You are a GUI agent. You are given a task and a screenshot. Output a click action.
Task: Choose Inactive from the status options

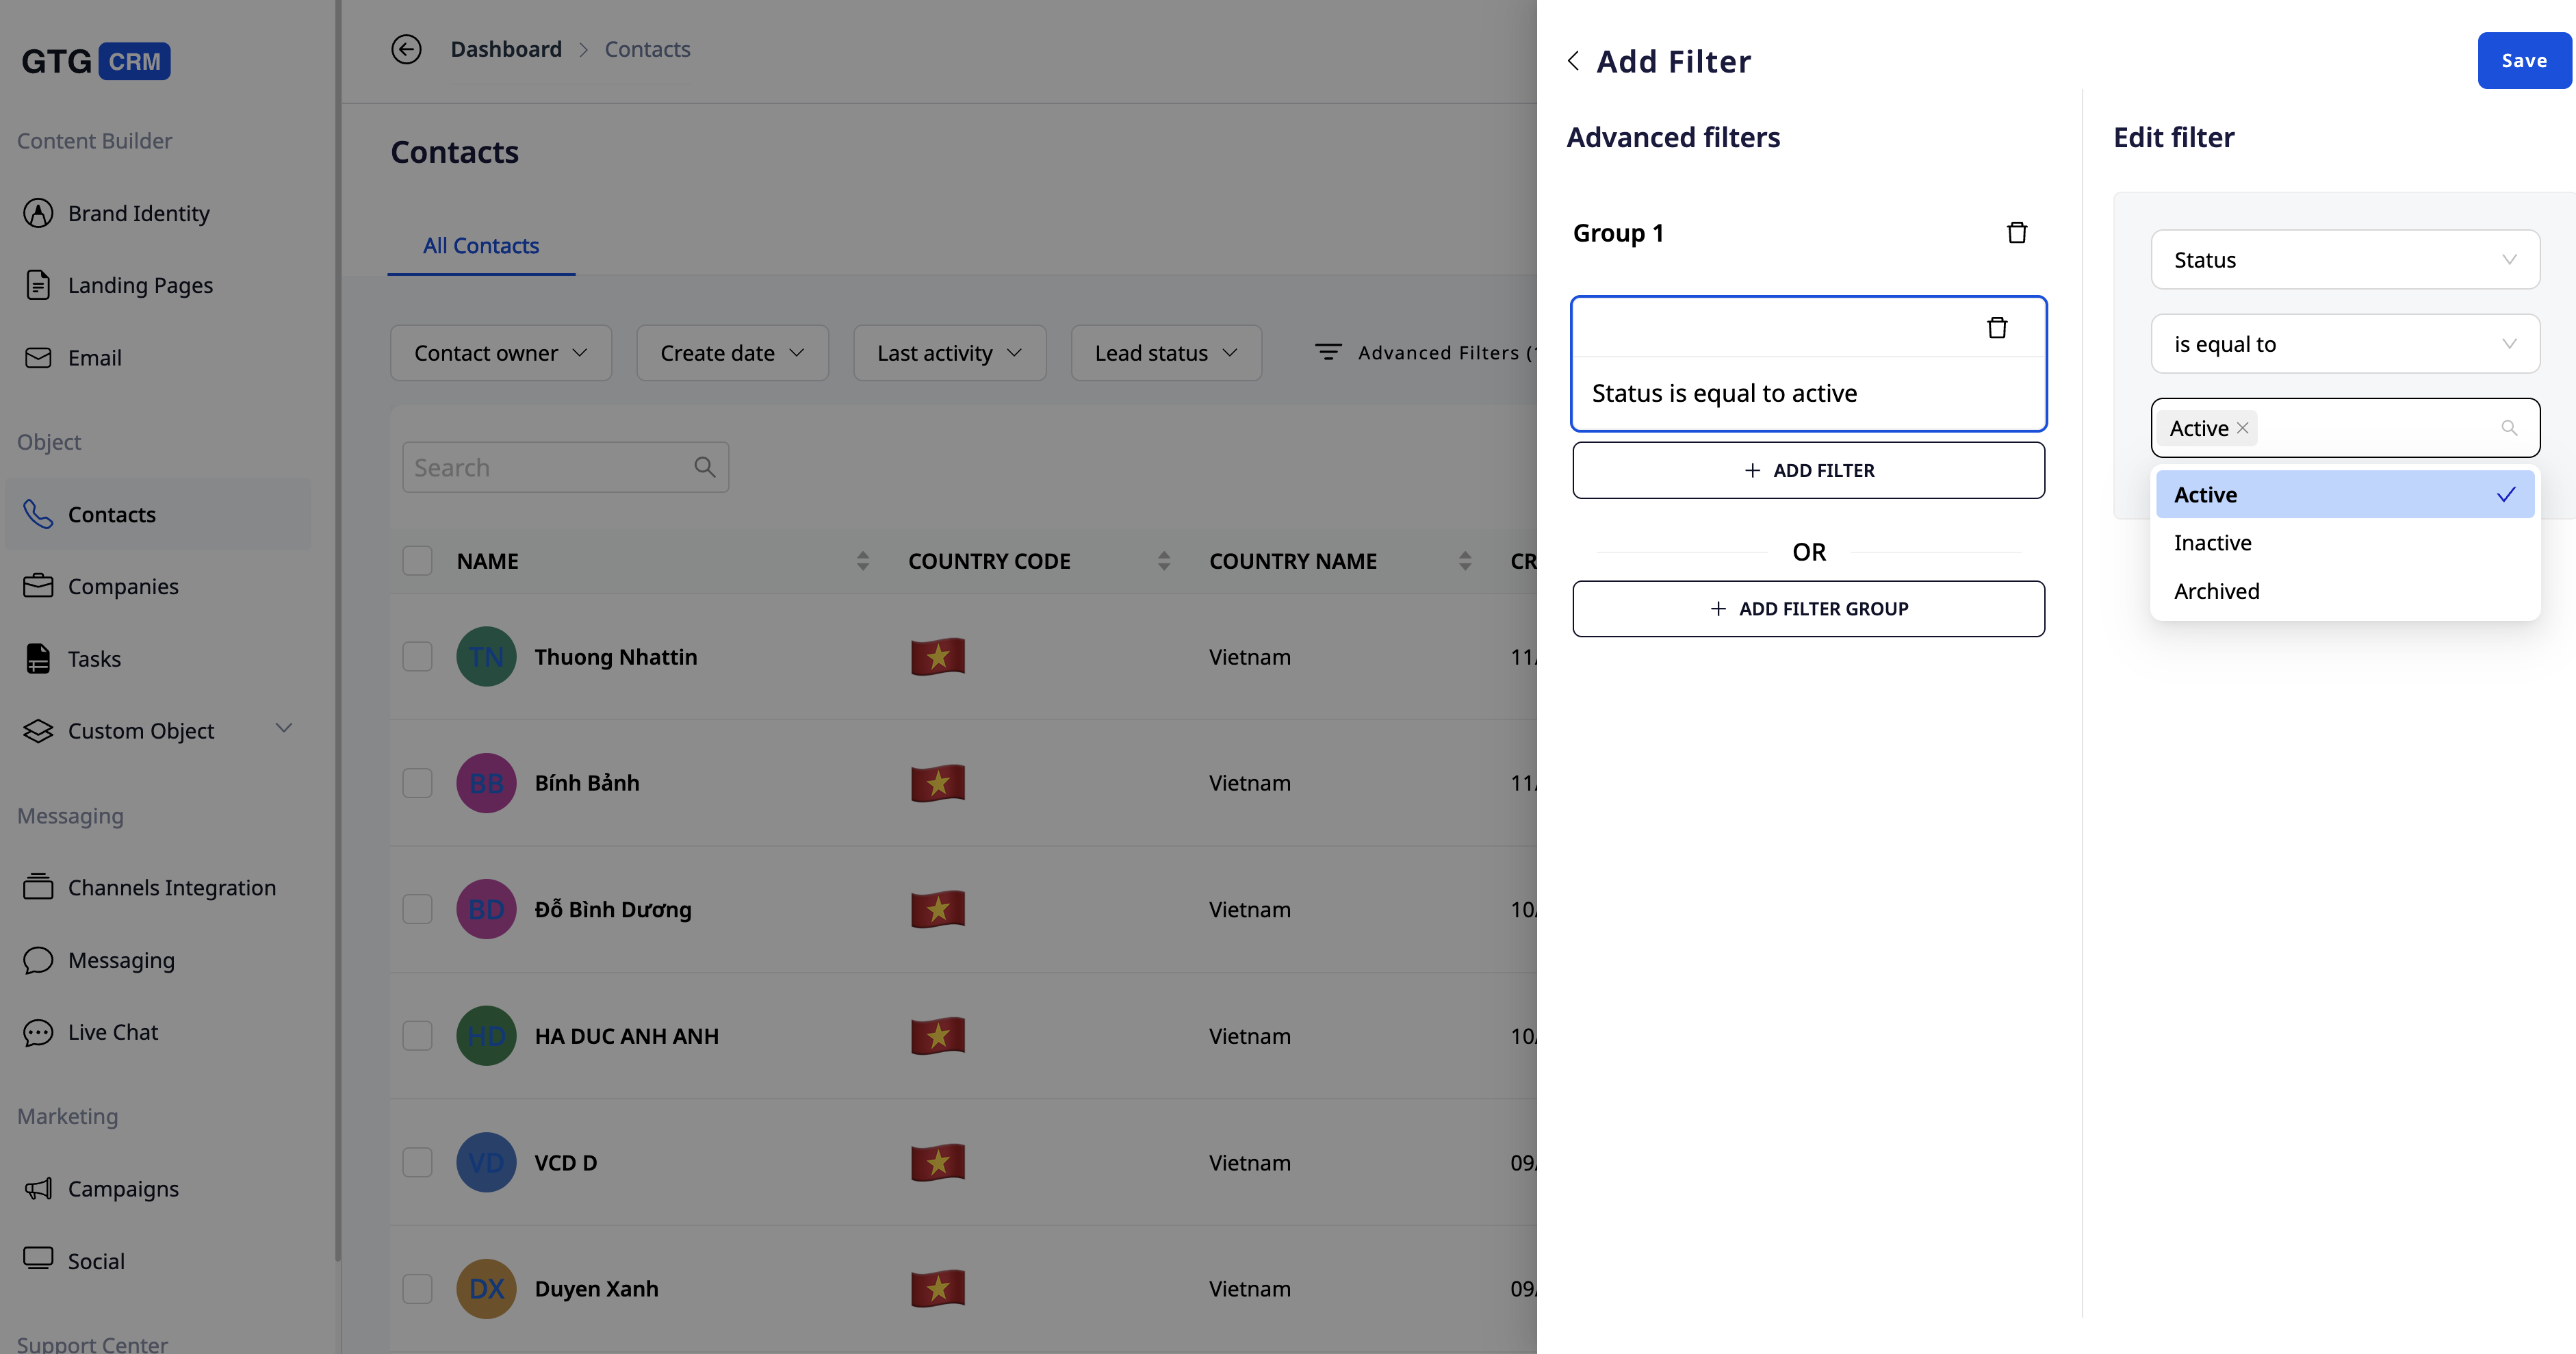(2212, 543)
